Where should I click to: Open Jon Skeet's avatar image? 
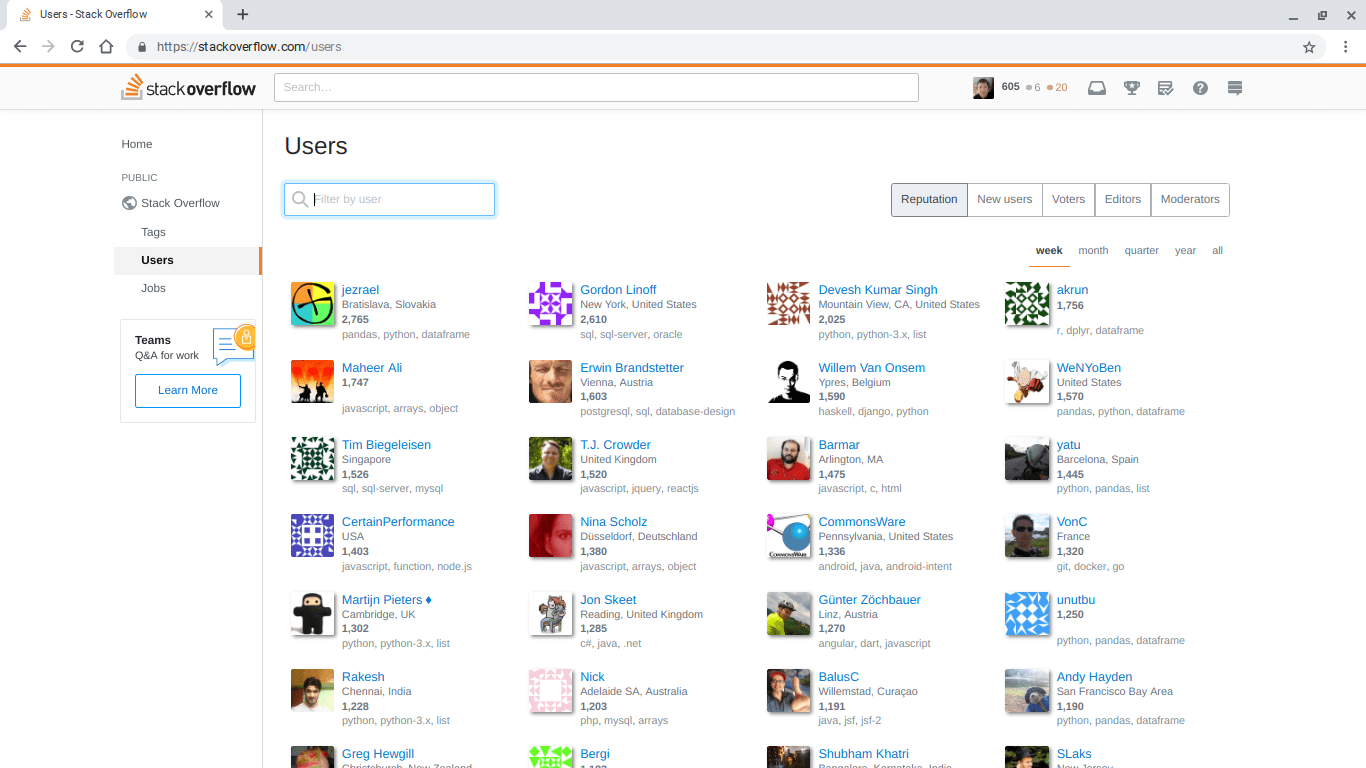(550, 613)
